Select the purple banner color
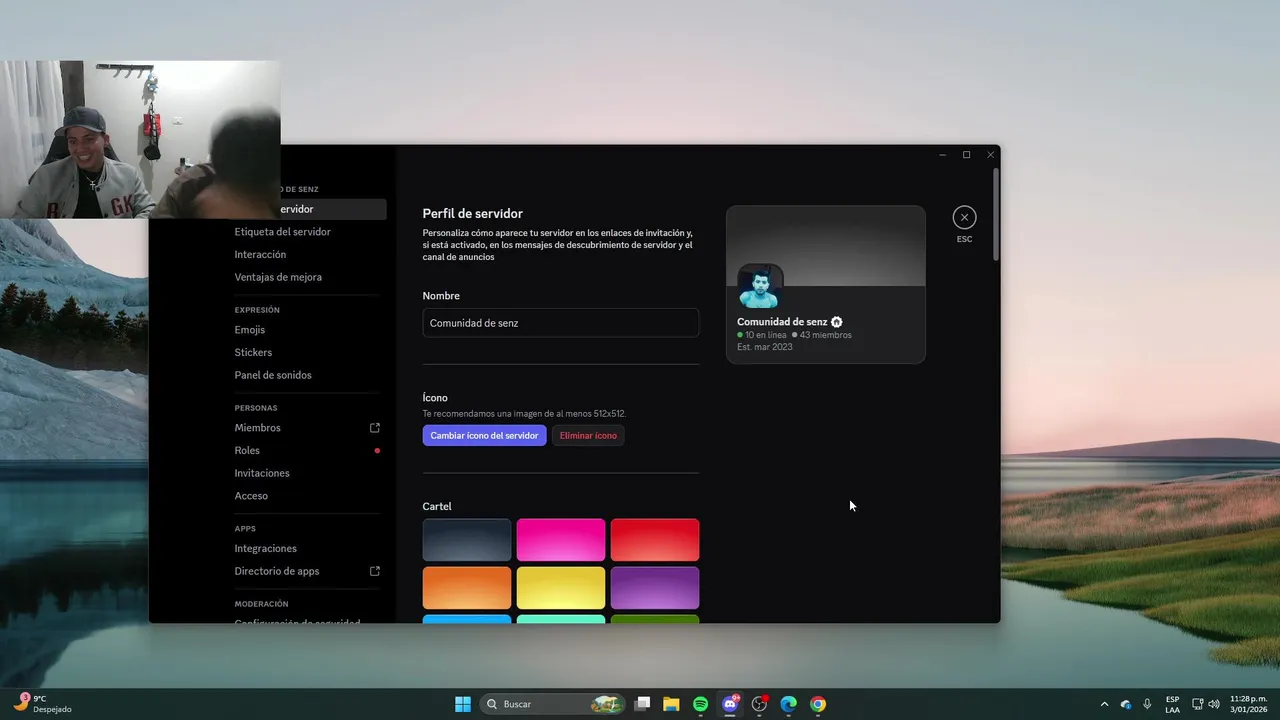Screen dimensions: 1280x720 pyautogui.click(x=655, y=588)
